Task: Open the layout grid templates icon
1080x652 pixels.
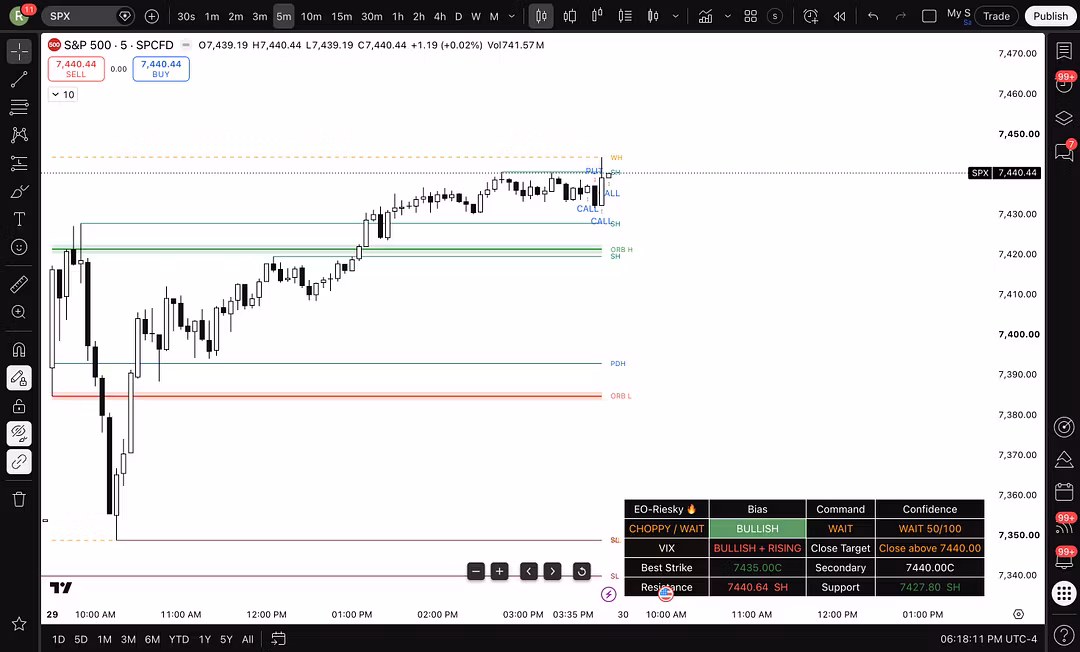Action: pos(751,16)
